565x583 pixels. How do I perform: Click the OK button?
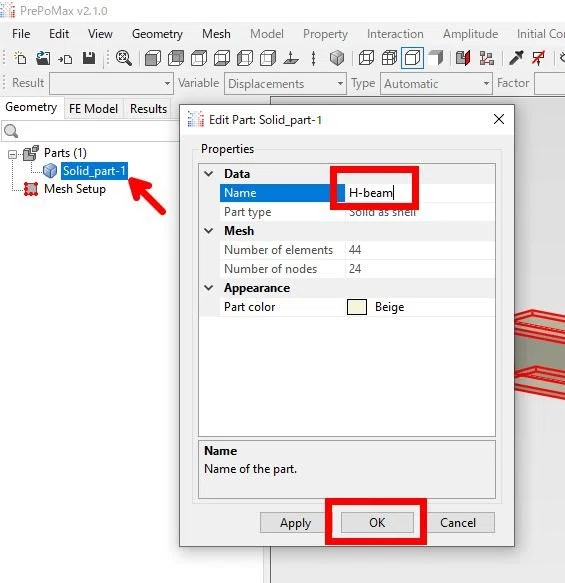tap(377, 522)
